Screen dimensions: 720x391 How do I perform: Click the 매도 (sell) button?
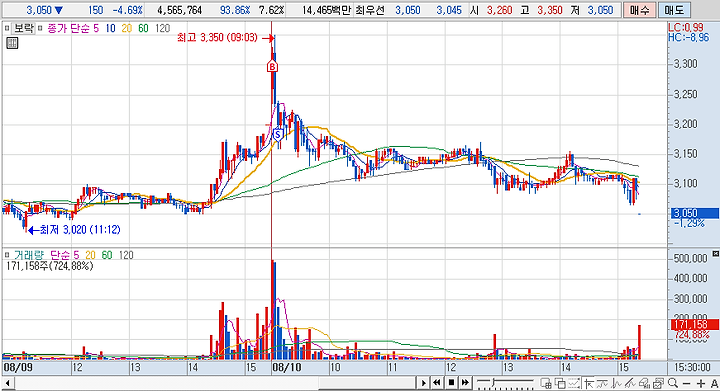(674, 10)
